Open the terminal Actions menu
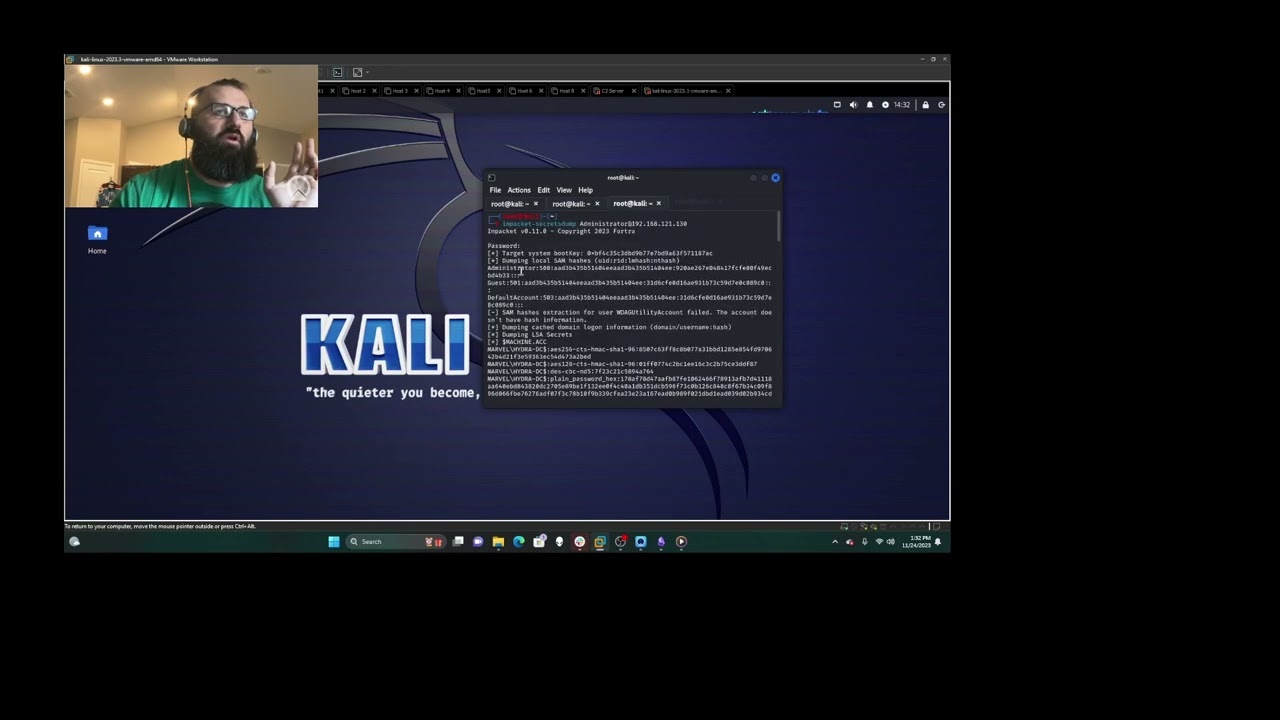Screen dimensions: 1280x720 point(519,190)
